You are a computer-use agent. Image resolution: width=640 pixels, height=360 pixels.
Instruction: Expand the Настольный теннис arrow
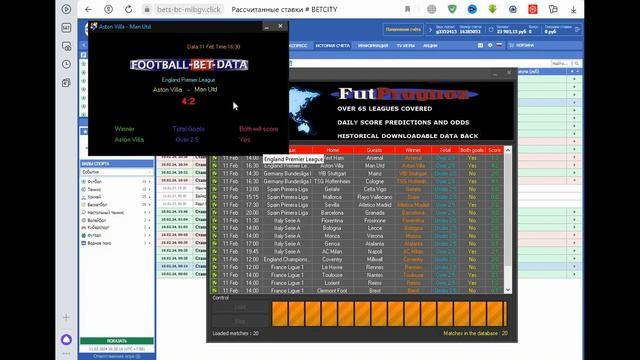pos(149,212)
